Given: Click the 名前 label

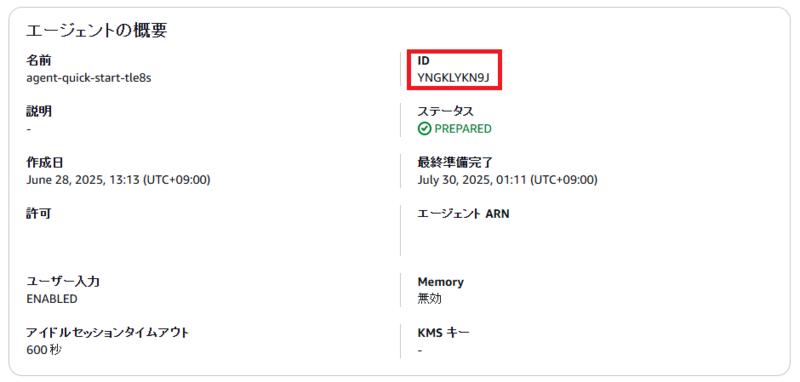Looking at the screenshot, I should [38, 61].
